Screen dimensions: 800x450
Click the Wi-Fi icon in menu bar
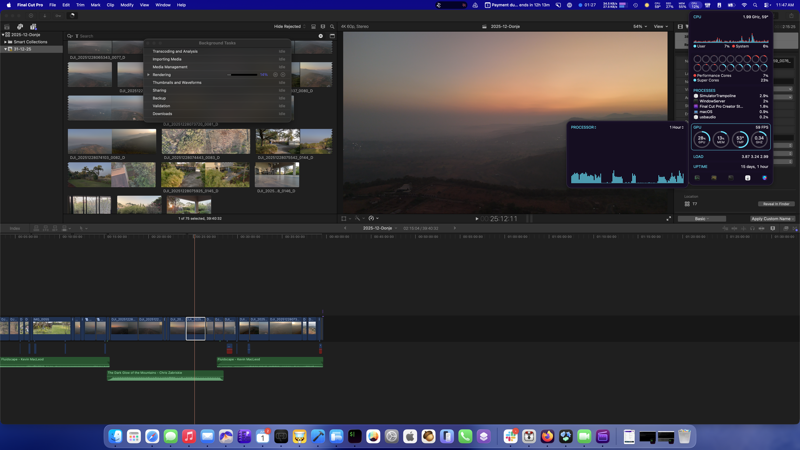coord(744,5)
